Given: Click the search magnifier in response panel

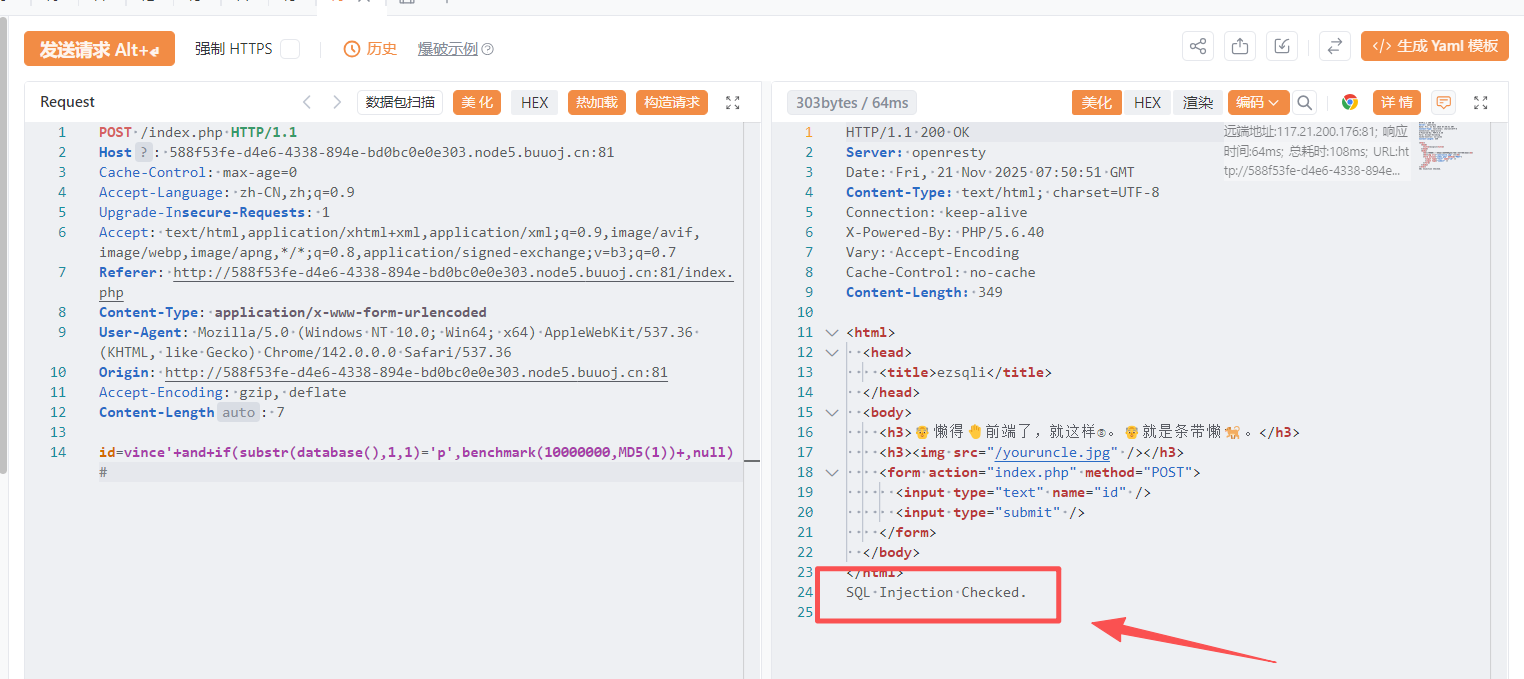Looking at the screenshot, I should click(1304, 102).
